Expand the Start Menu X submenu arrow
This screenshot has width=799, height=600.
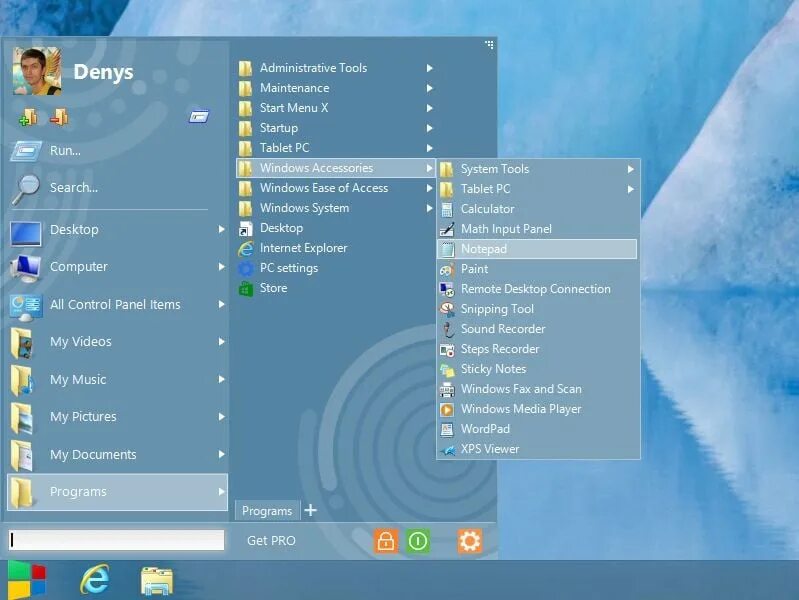tap(430, 108)
